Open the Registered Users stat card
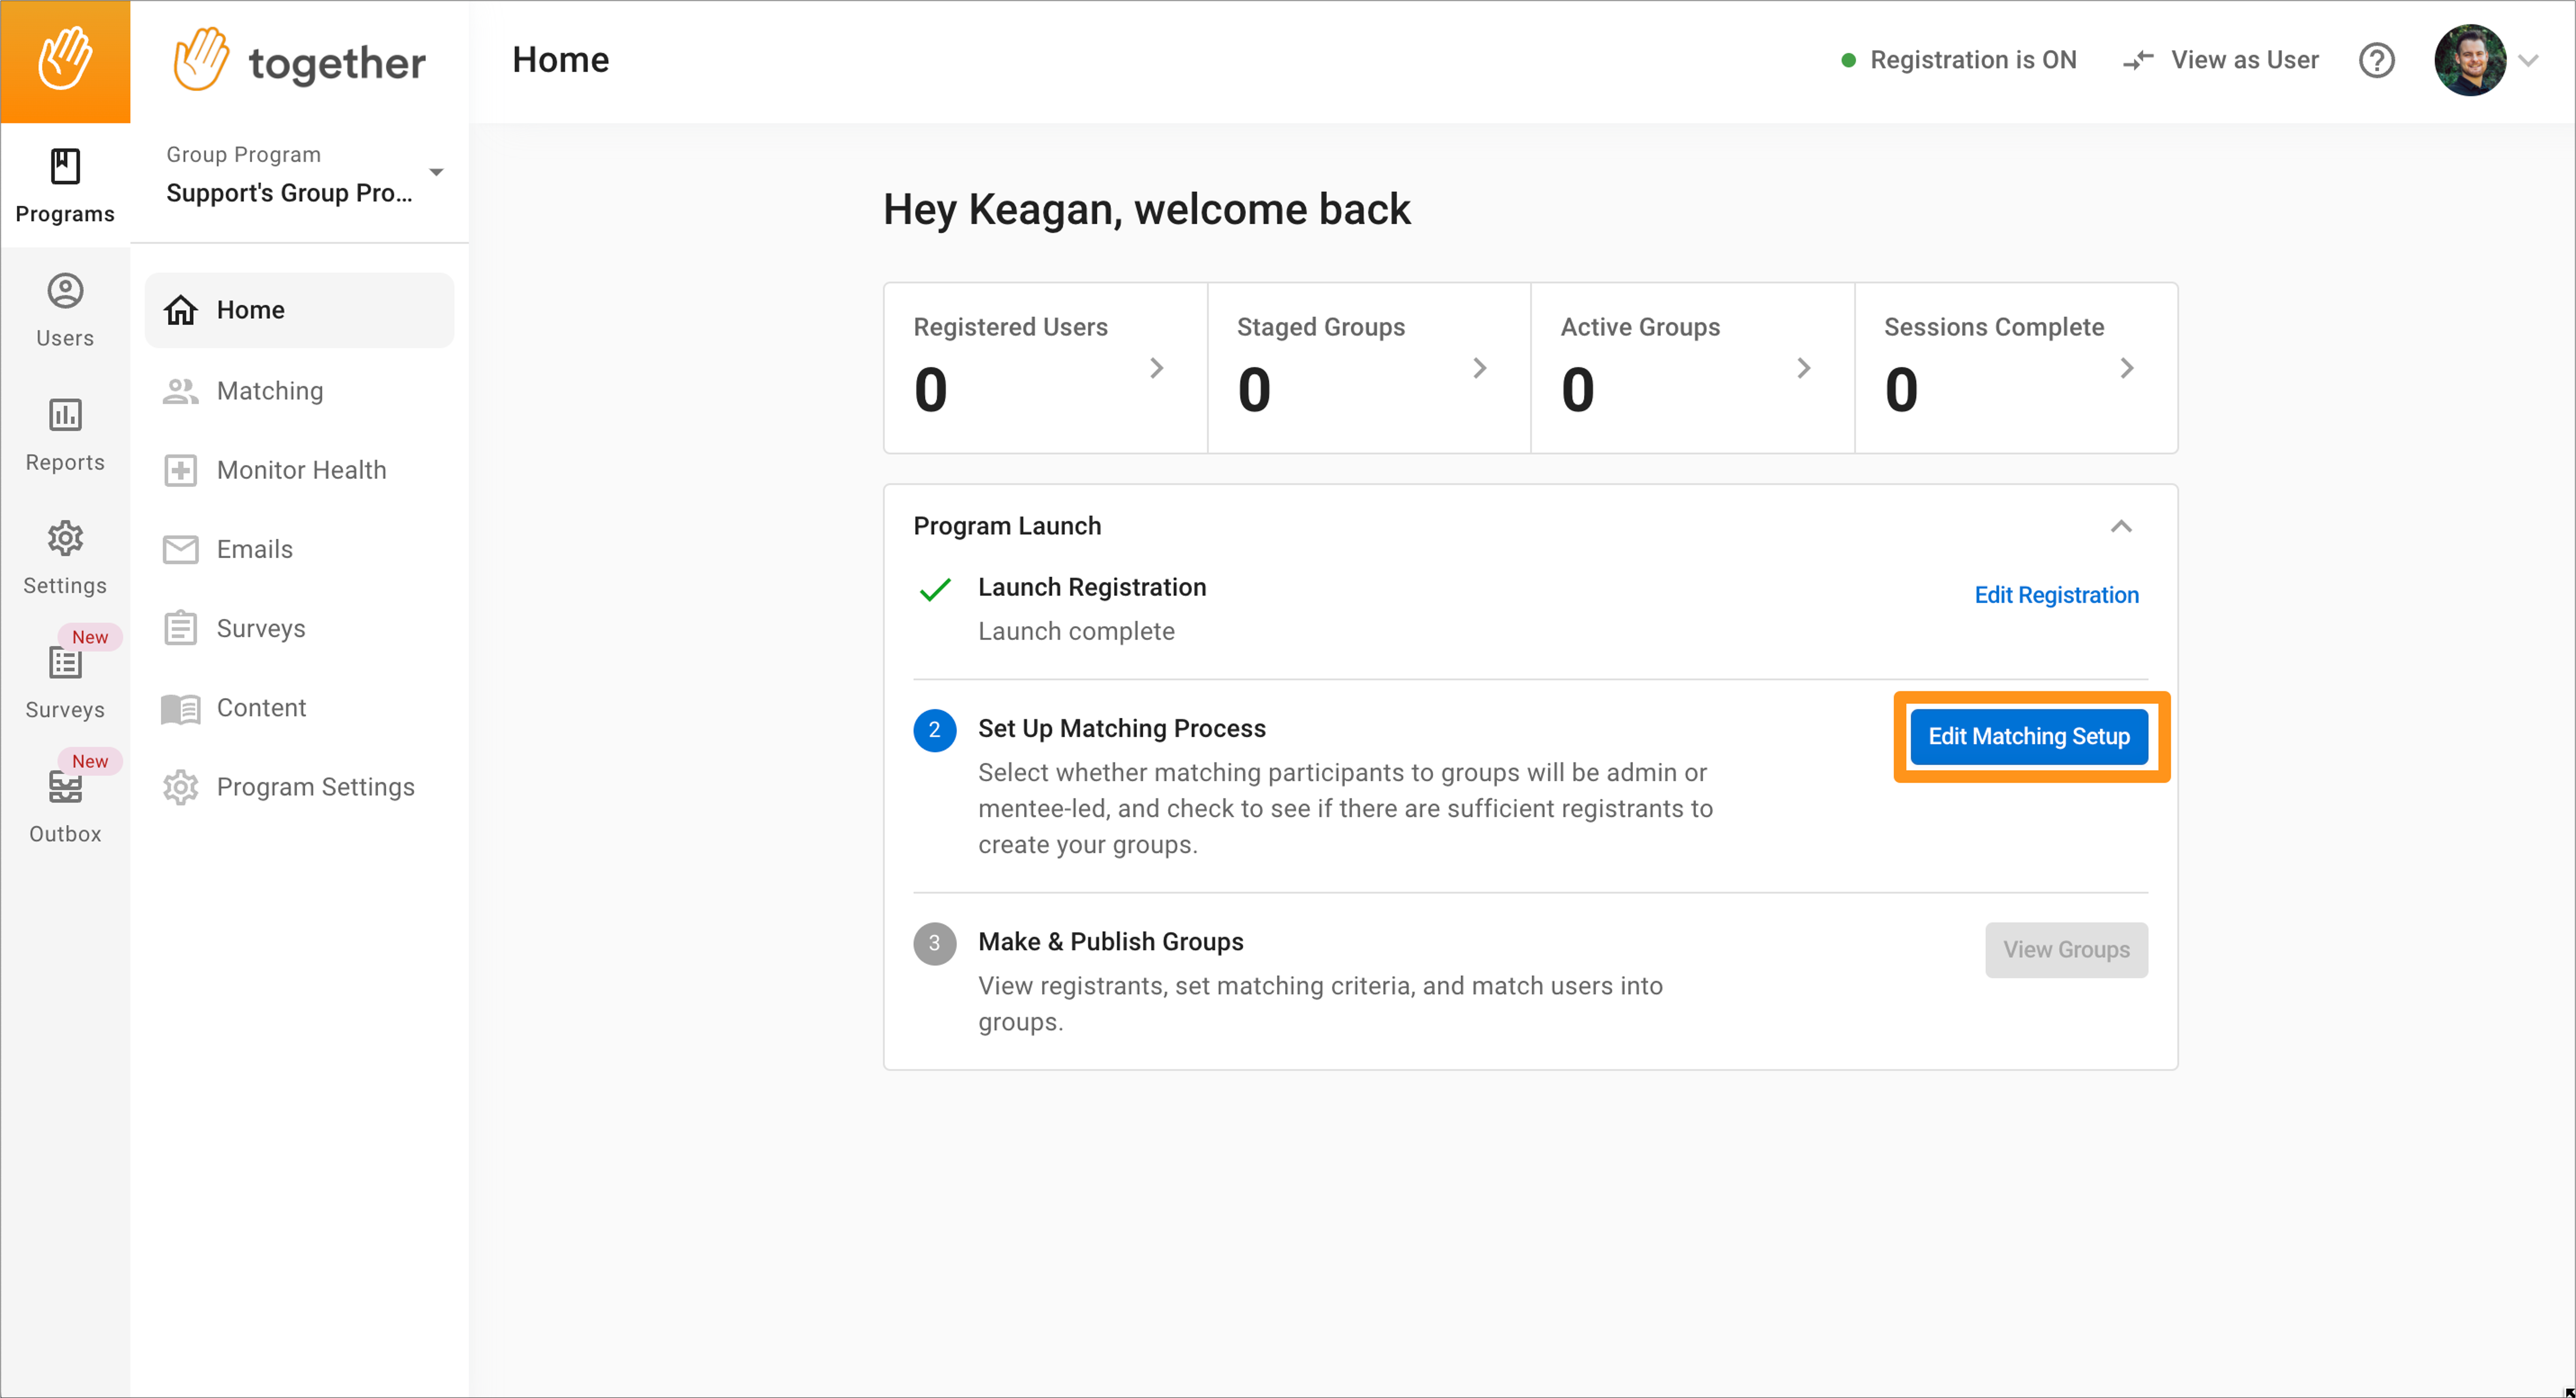The image size is (2576, 1398). (x=1045, y=368)
